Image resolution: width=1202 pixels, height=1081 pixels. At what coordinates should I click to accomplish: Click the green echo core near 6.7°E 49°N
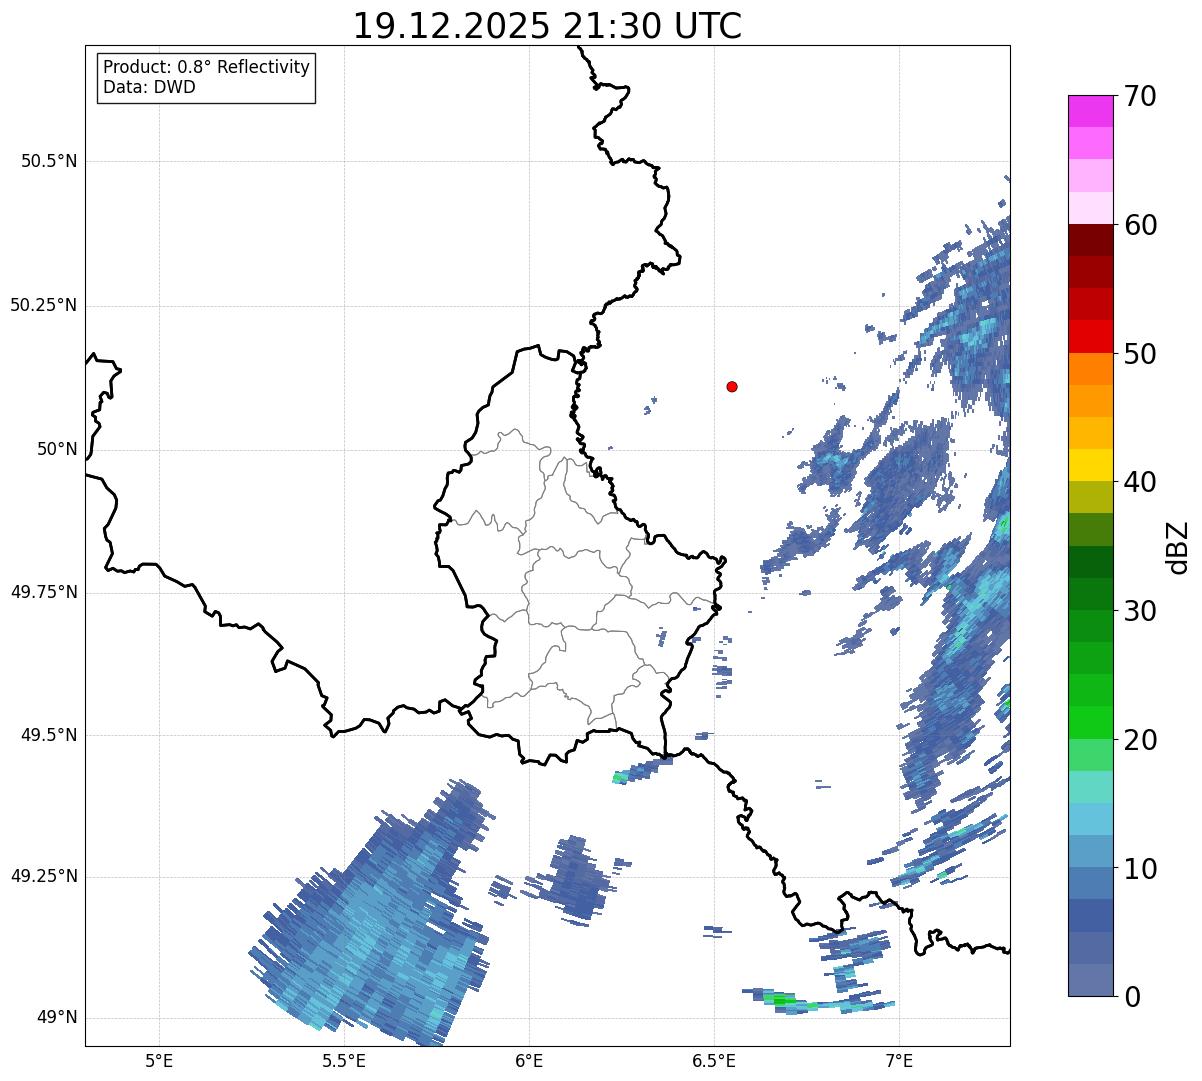point(781,999)
